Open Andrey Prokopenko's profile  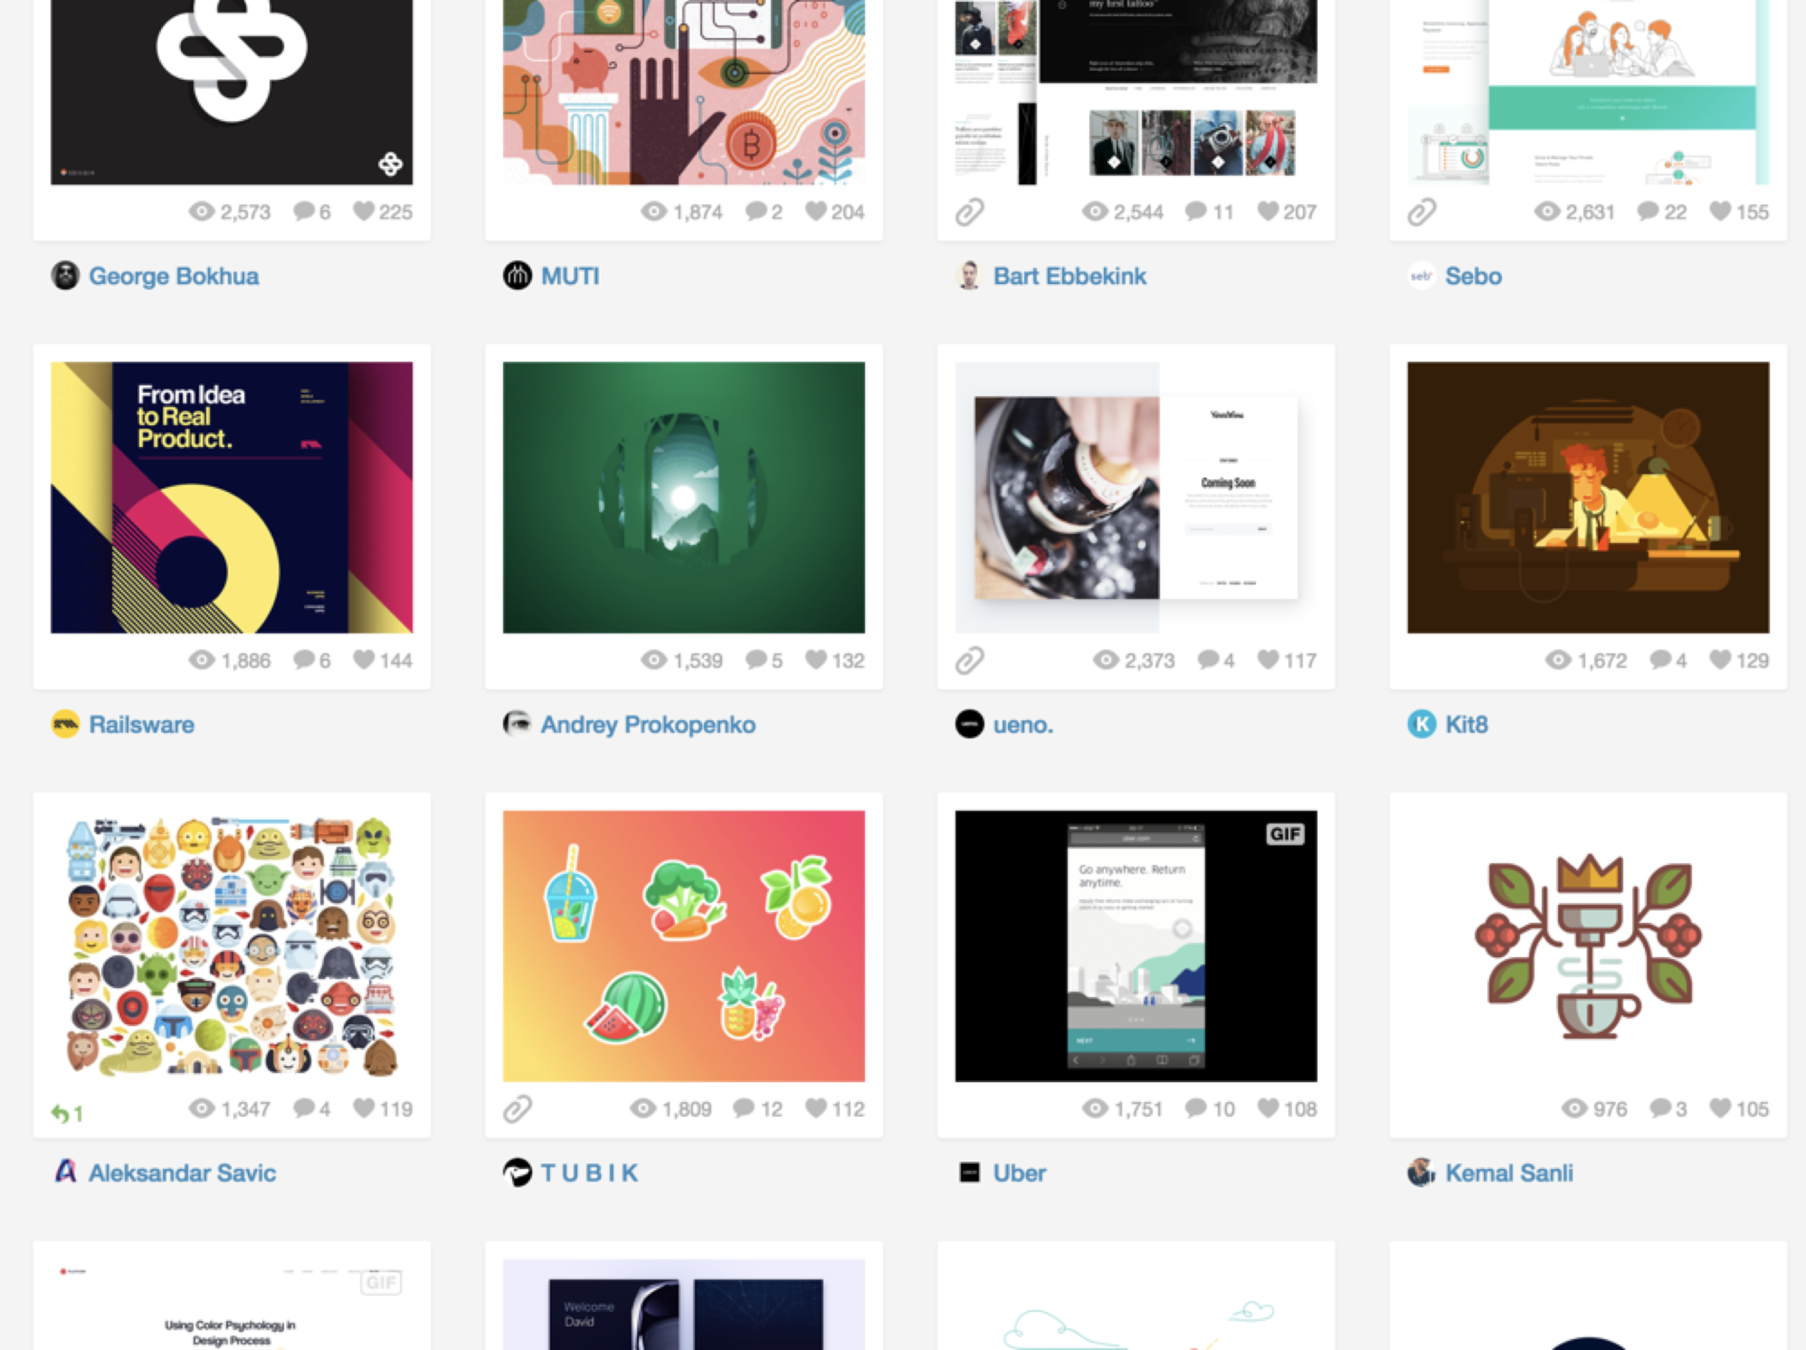tap(648, 724)
